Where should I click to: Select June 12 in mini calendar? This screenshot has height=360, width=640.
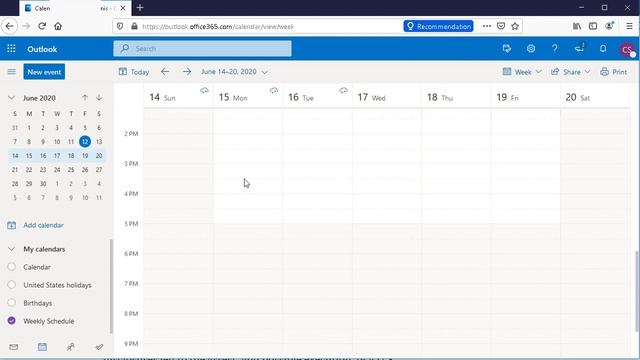click(x=85, y=142)
